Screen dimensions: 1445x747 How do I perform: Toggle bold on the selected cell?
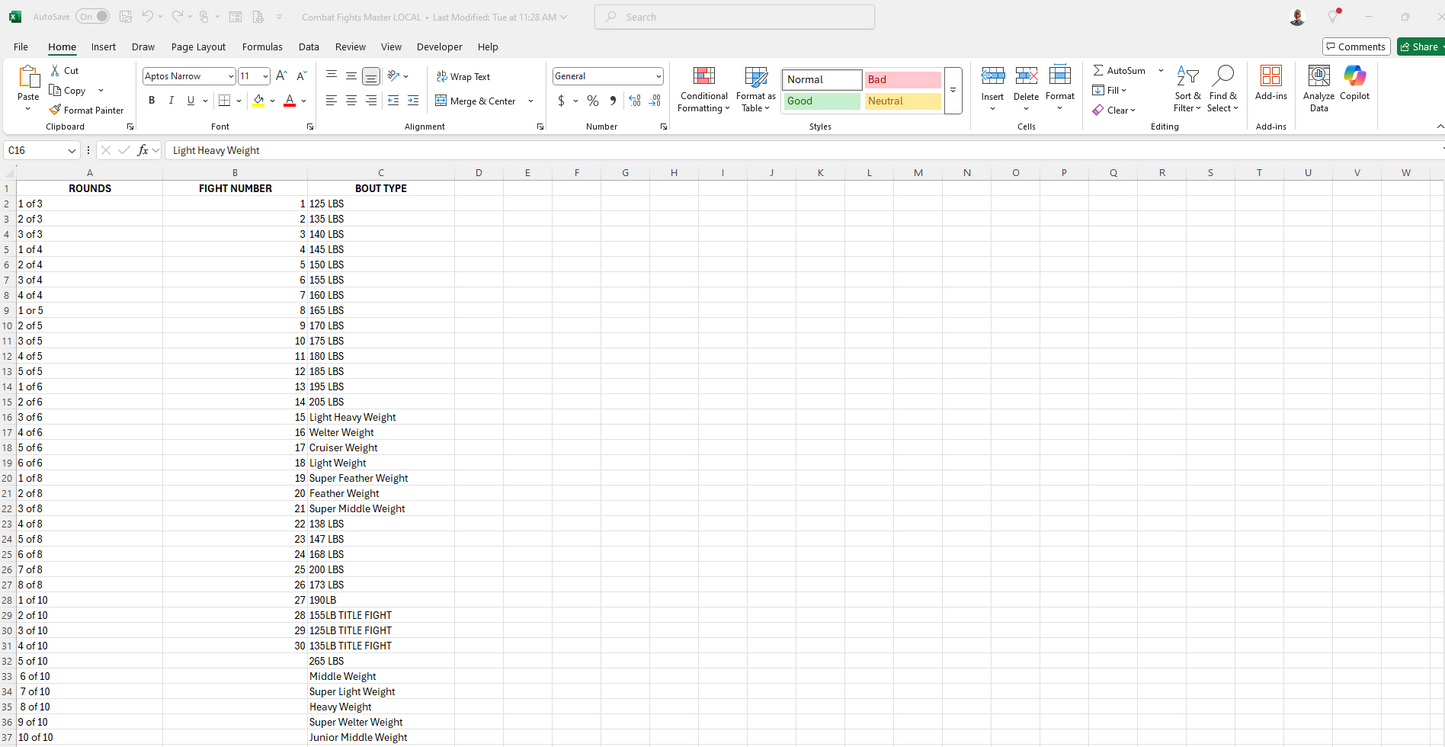151,100
